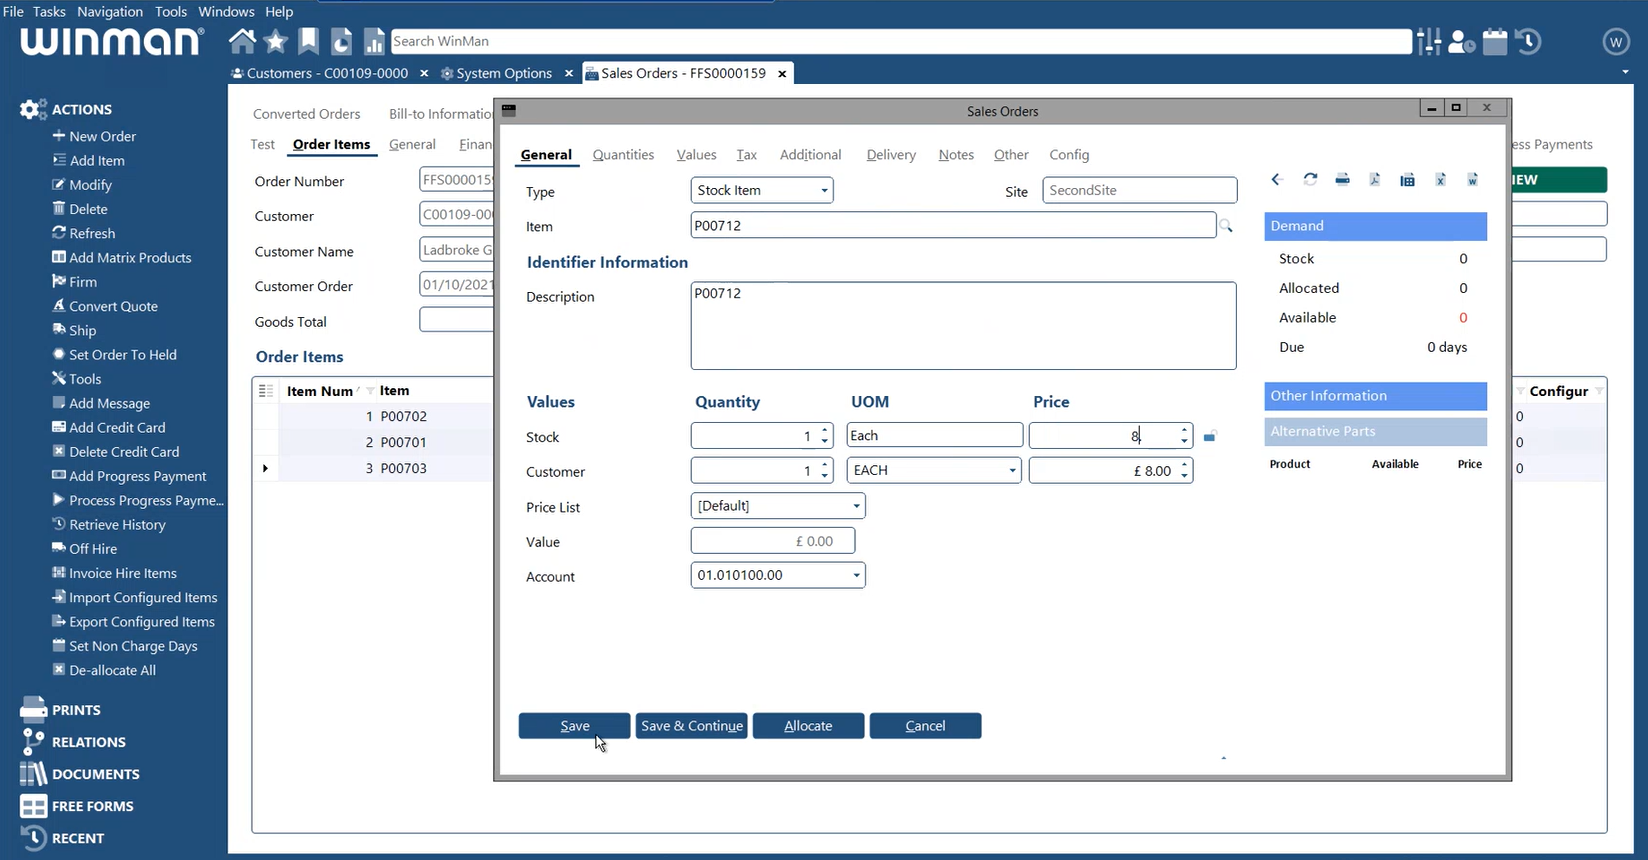Increase the Stock price stepper
This screenshot has height=860, width=1648.
coord(1185,431)
